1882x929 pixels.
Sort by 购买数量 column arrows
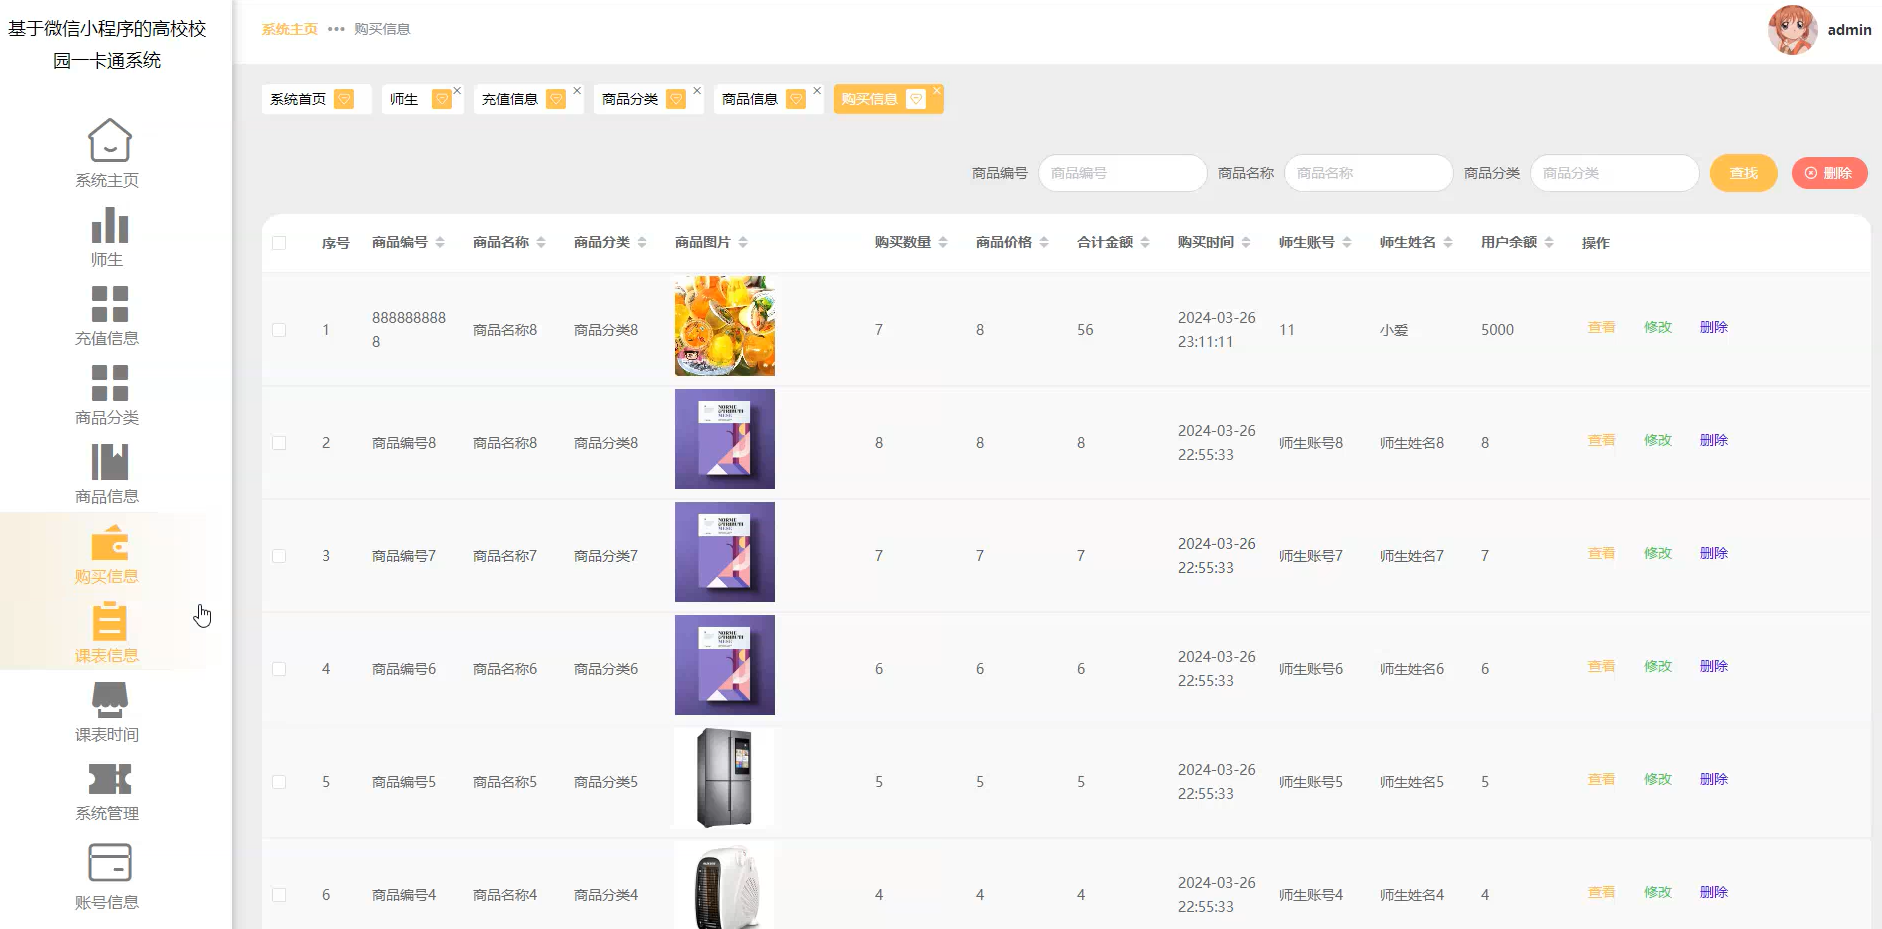943,243
